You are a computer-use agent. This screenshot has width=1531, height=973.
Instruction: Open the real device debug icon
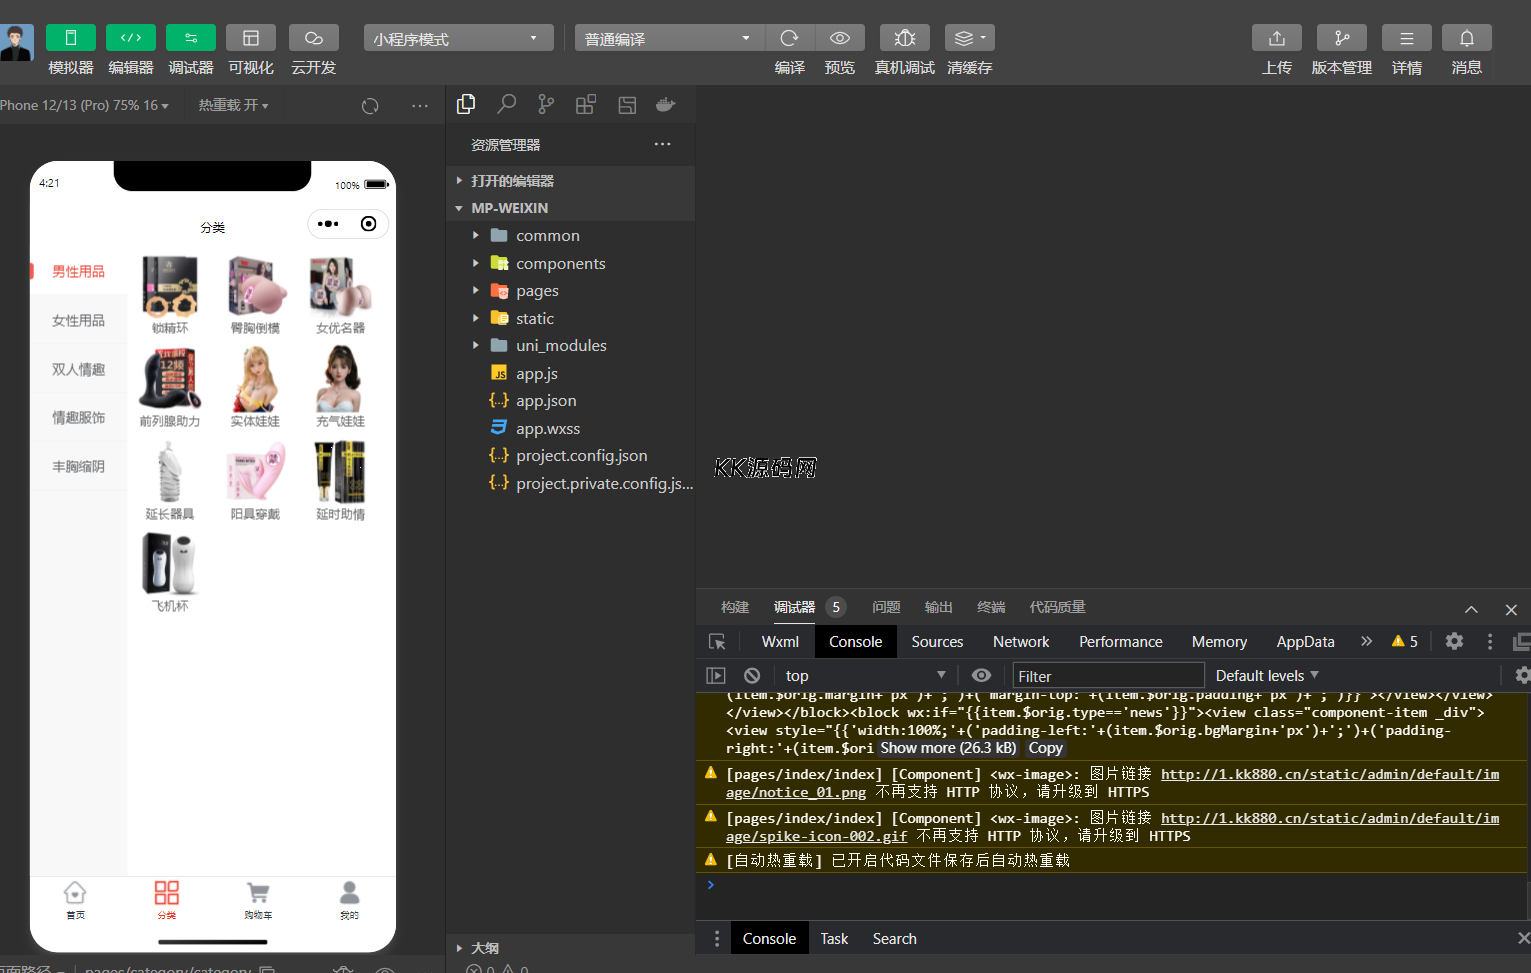click(x=904, y=38)
